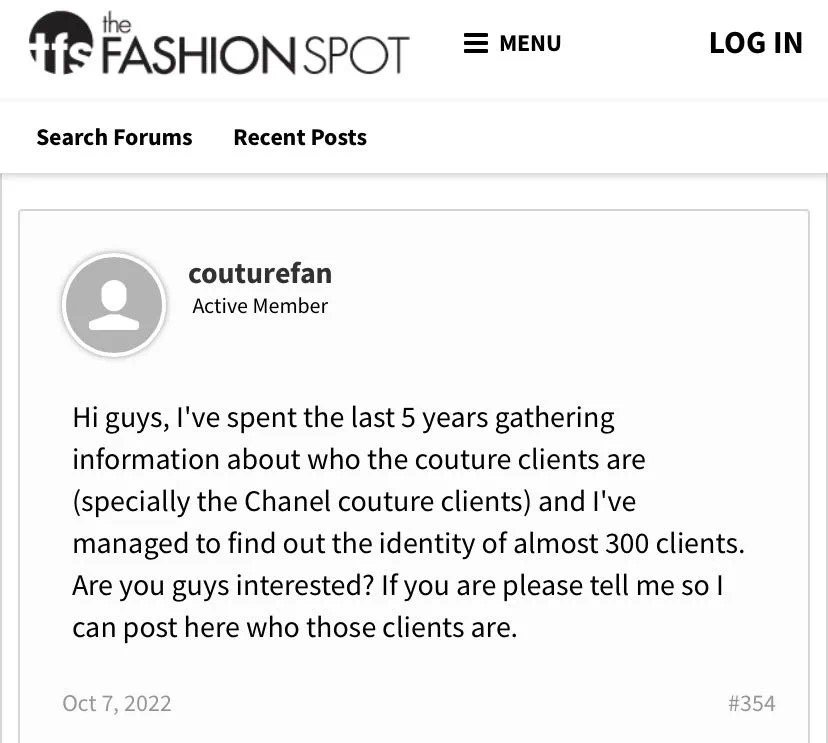Open the MENU label
828x743 pixels.
[x=530, y=43]
